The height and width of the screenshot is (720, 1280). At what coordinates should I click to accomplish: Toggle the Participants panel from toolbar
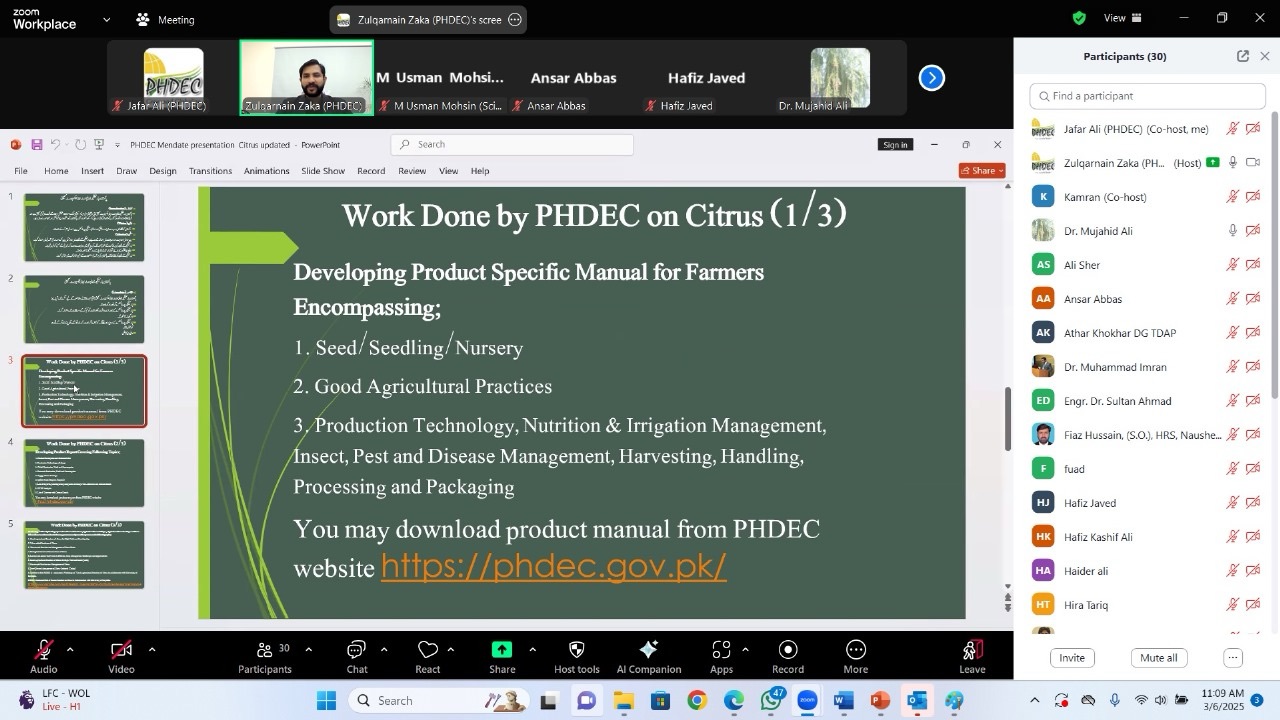[265, 651]
